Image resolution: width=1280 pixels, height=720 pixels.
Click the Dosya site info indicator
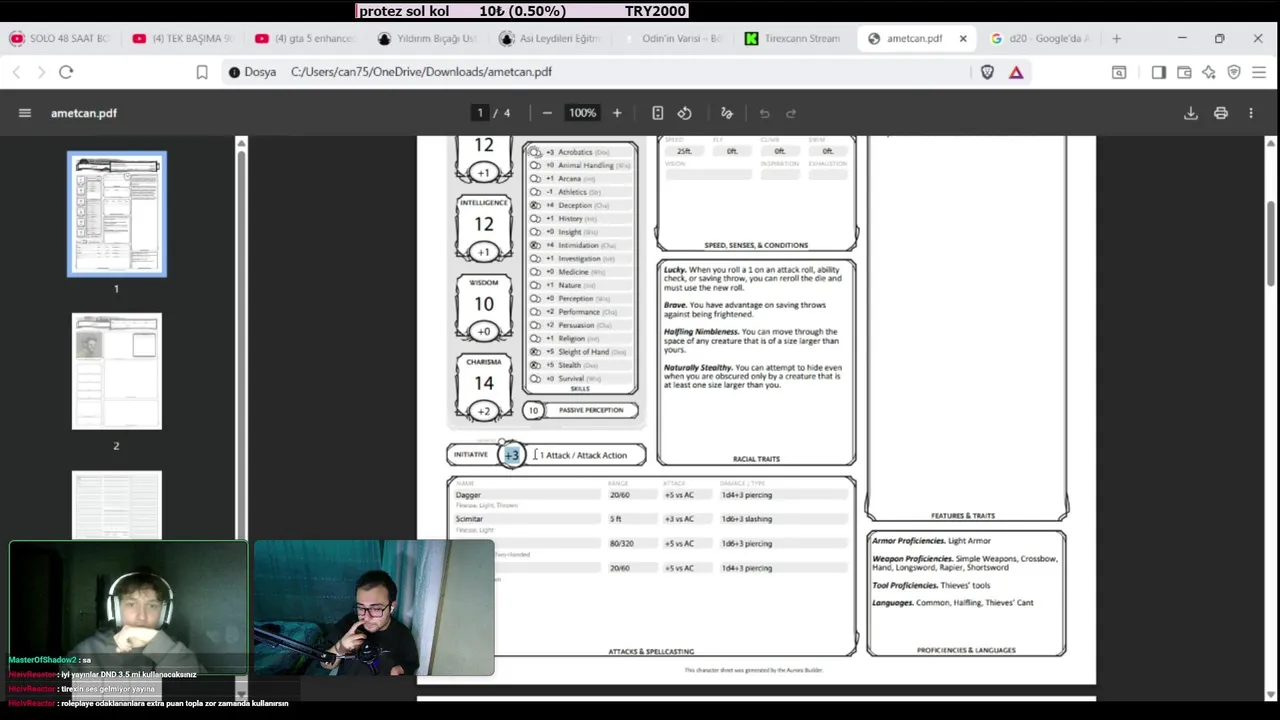(x=252, y=72)
